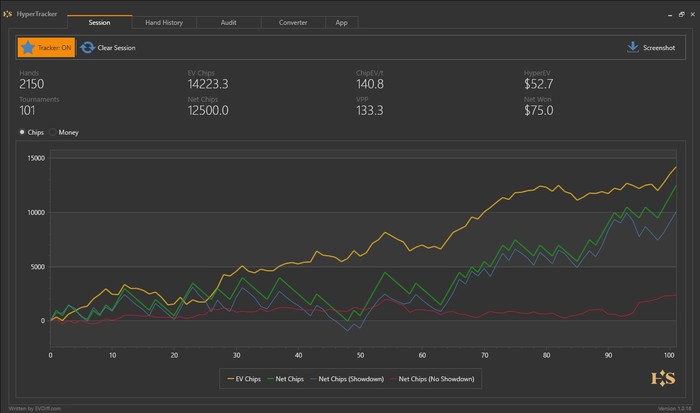
Task: Click the Clear Session label
Action: (x=116, y=47)
